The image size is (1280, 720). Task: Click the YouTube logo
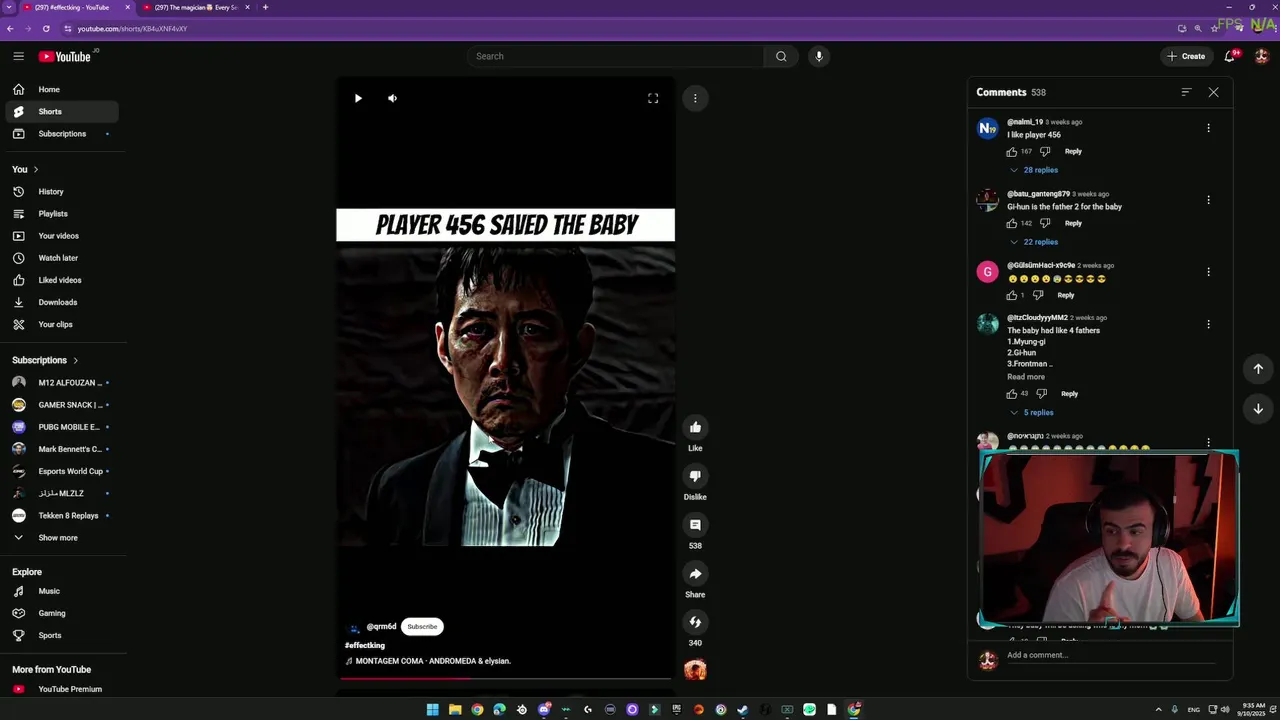(x=65, y=56)
